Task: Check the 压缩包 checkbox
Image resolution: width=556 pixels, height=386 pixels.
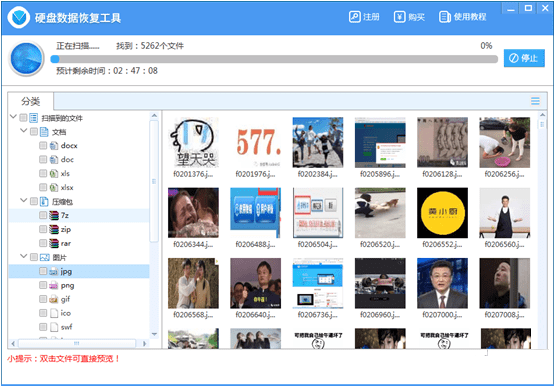Action: click(x=34, y=201)
